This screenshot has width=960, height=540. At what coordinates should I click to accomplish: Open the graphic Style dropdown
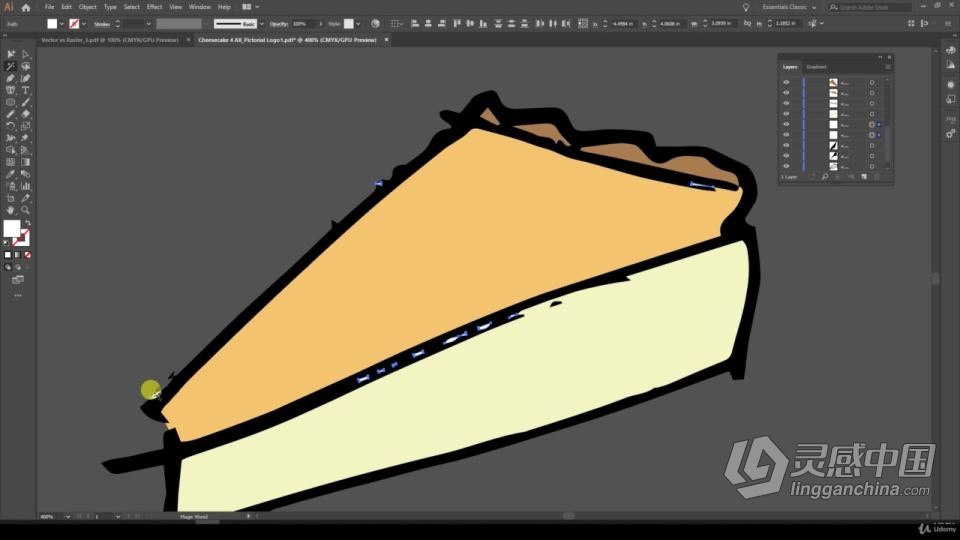358,24
